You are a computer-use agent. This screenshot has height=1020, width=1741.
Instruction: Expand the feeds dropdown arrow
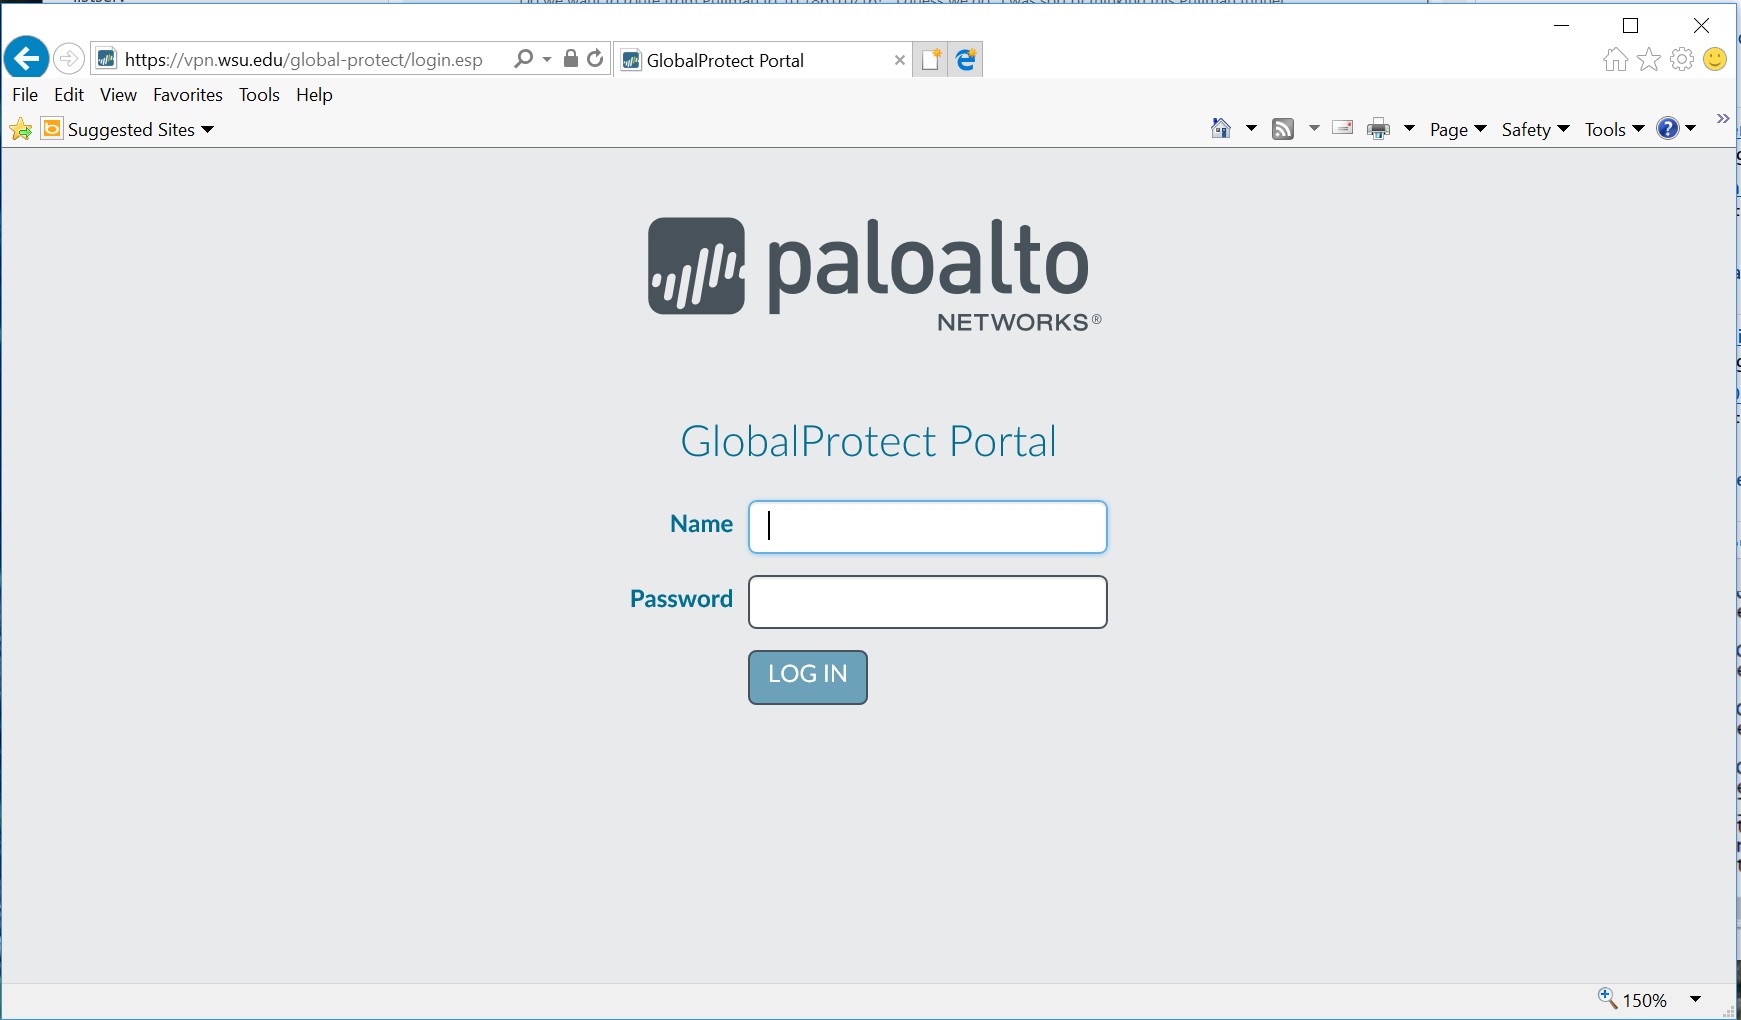[x=1314, y=128]
